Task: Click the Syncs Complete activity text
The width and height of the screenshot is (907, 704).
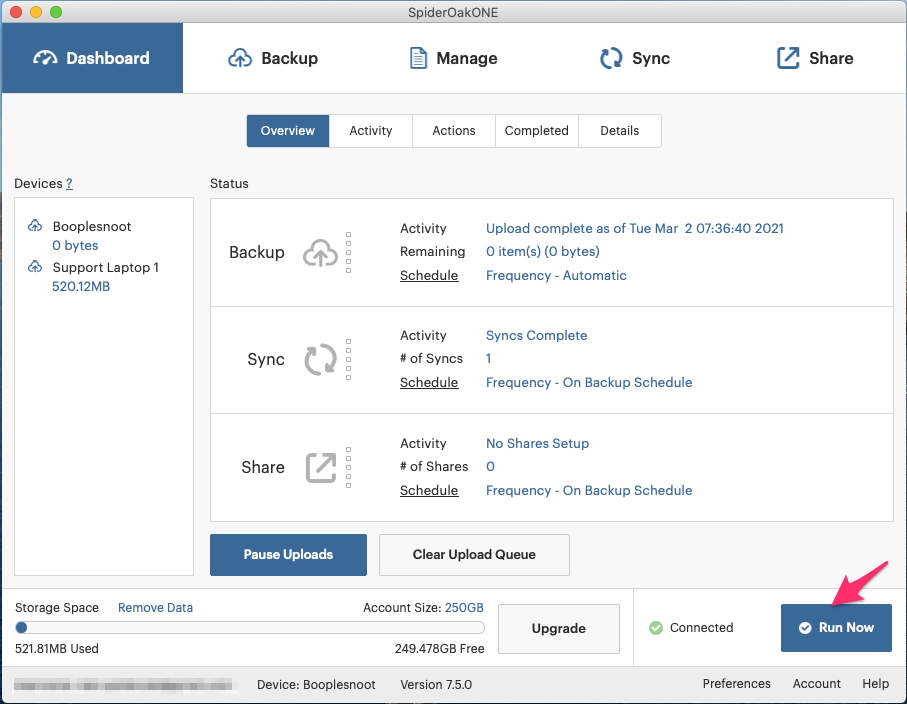Action: coord(536,336)
